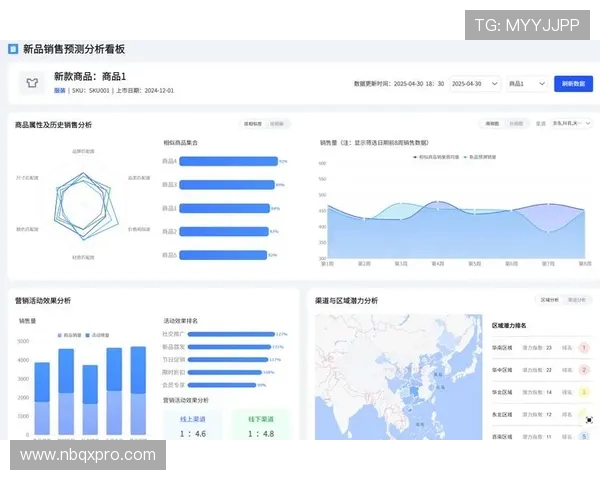
Task: Click the dashboard logo icon beside 新品销售预测分析看板
Action: (x=13, y=49)
